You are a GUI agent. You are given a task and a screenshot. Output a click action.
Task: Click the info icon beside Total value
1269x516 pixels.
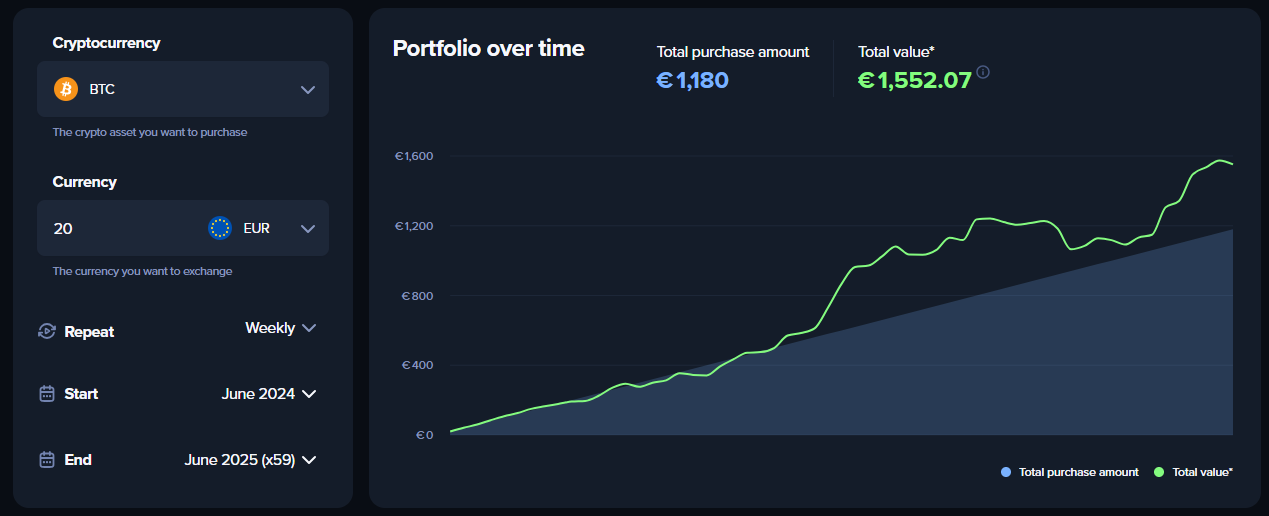click(x=983, y=72)
